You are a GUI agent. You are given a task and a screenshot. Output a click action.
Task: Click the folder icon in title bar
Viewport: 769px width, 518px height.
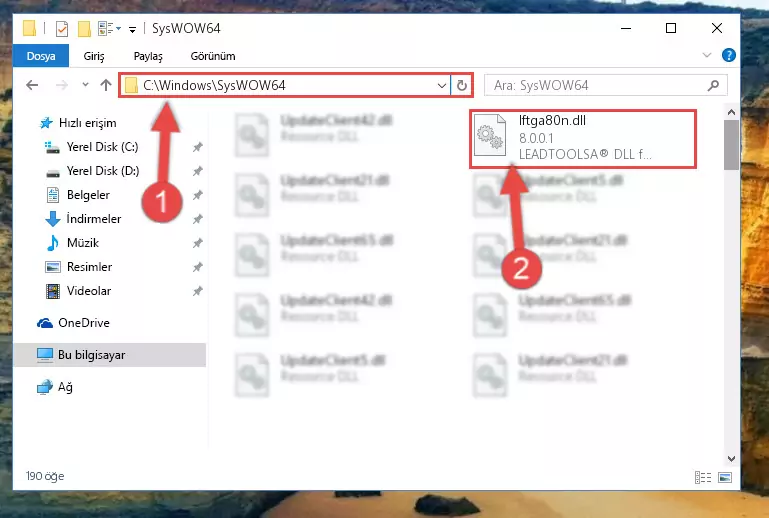point(29,28)
